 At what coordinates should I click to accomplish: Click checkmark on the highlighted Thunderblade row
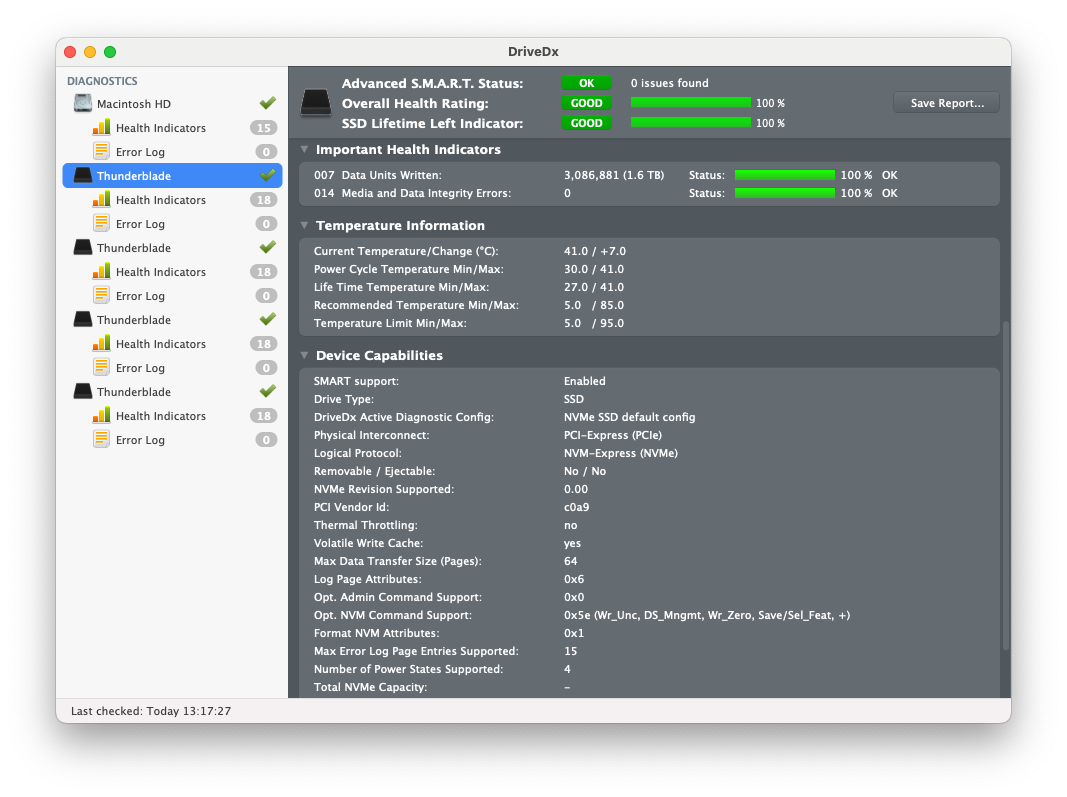pyautogui.click(x=267, y=175)
